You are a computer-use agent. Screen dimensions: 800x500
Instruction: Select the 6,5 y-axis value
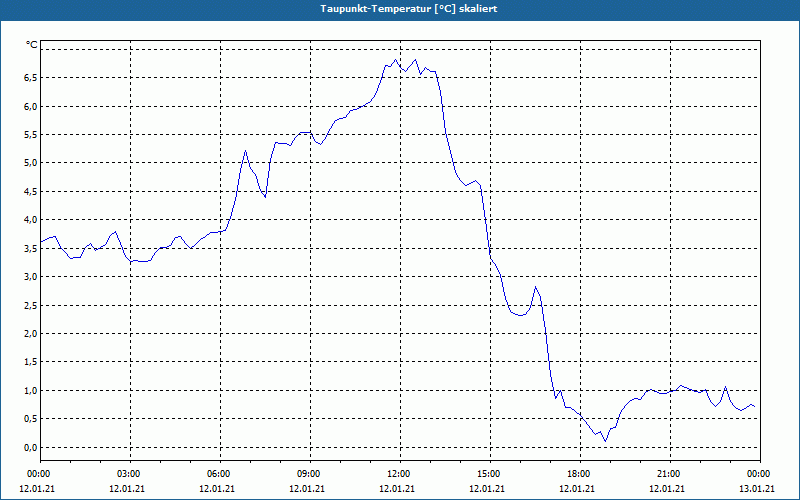point(31,78)
